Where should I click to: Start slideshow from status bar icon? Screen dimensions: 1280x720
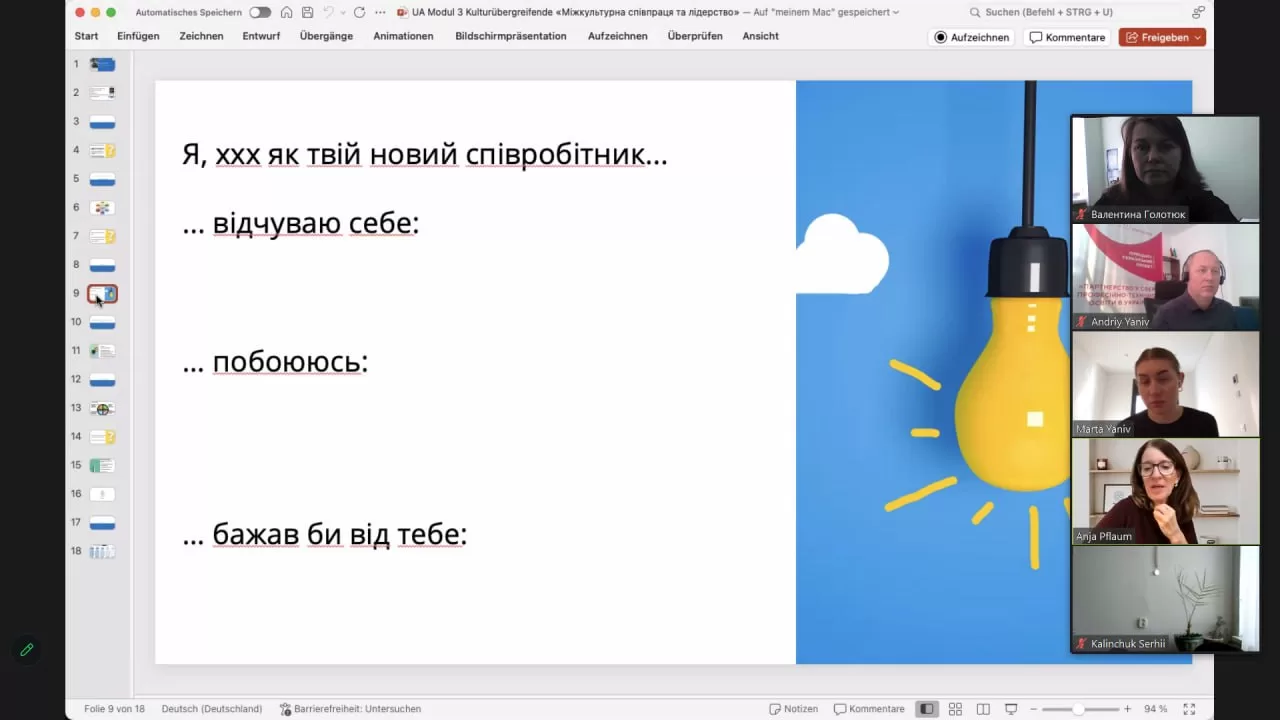(1011, 709)
